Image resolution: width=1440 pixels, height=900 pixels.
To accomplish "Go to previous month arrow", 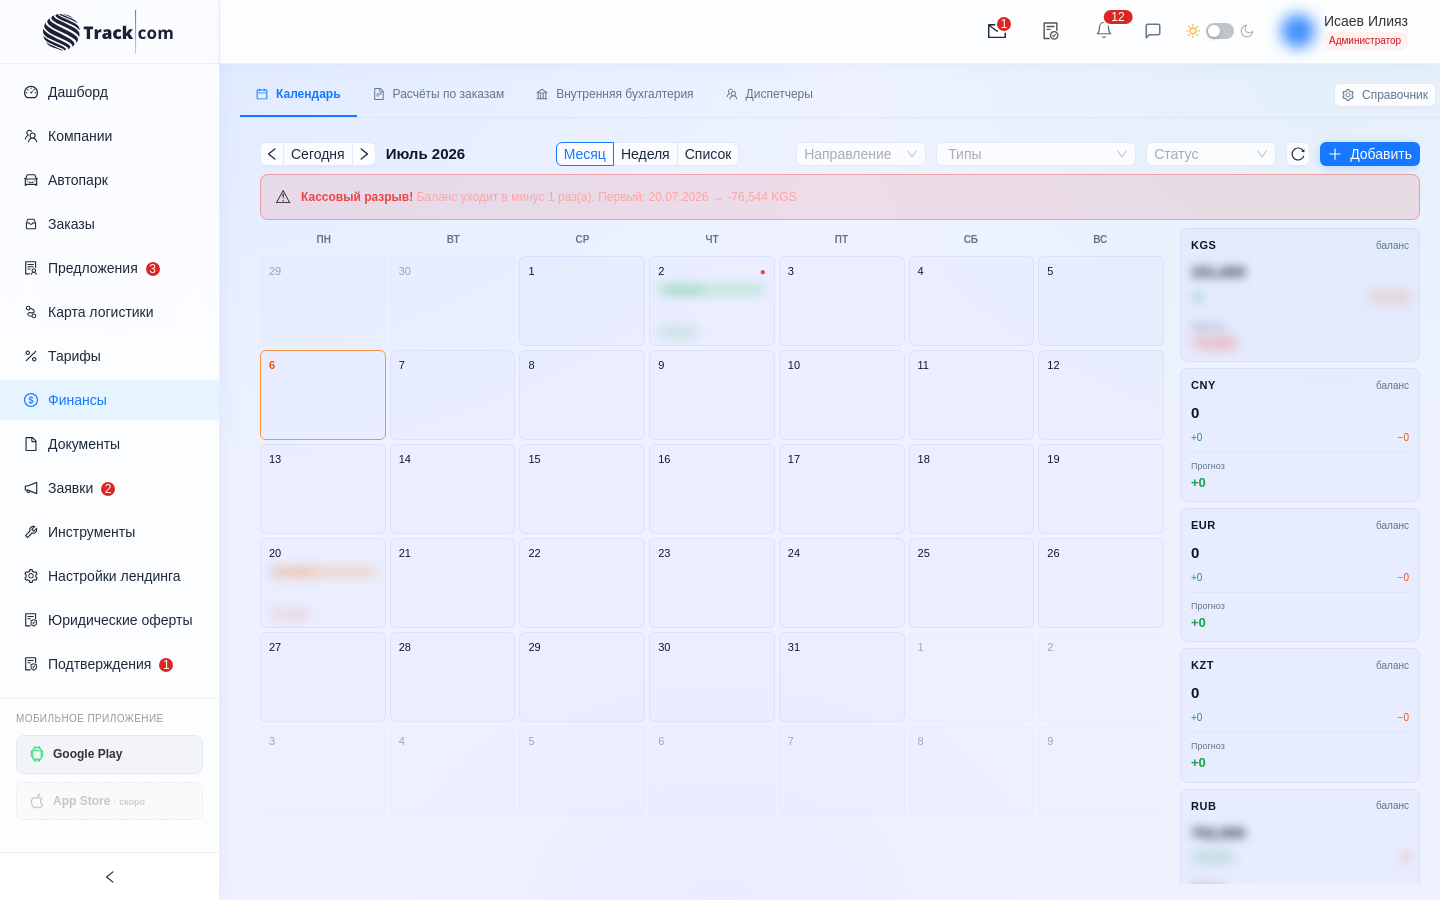I will coord(272,154).
